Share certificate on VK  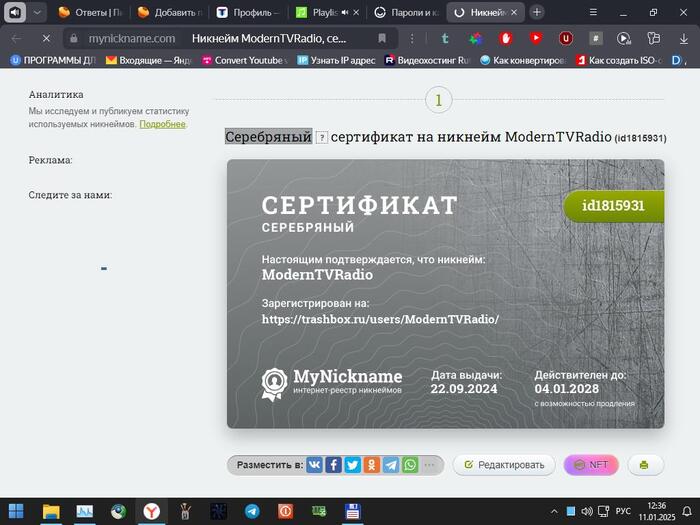[x=314, y=465]
